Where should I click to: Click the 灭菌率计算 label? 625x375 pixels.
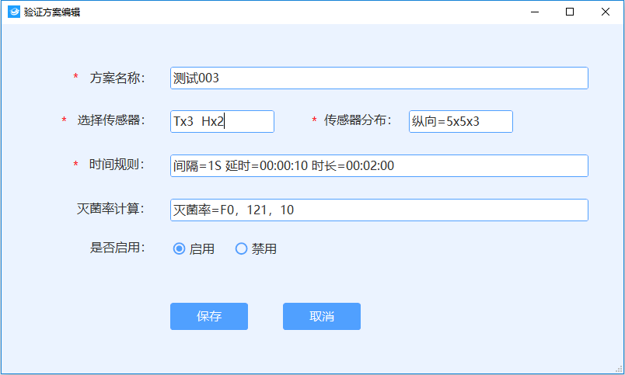[x=110, y=208]
